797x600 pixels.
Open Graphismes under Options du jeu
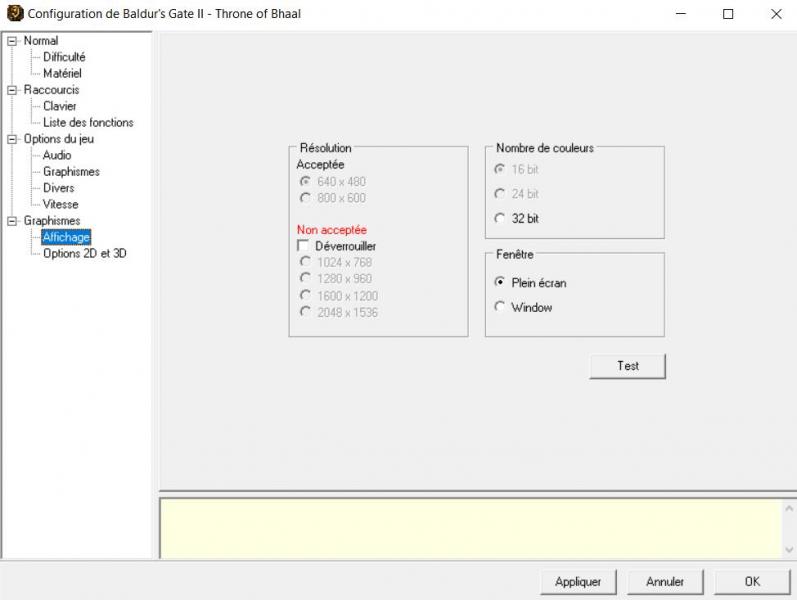click(x=71, y=171)
